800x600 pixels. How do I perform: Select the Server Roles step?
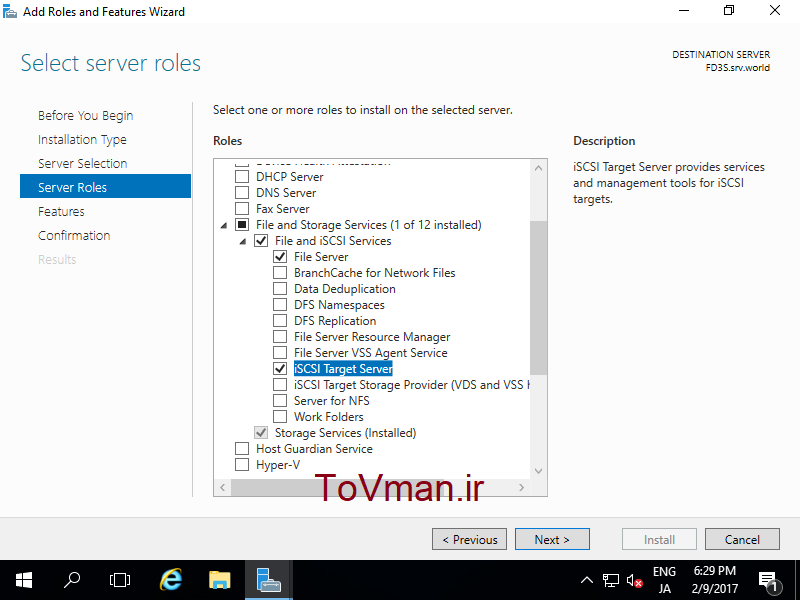tap(105, 187)
